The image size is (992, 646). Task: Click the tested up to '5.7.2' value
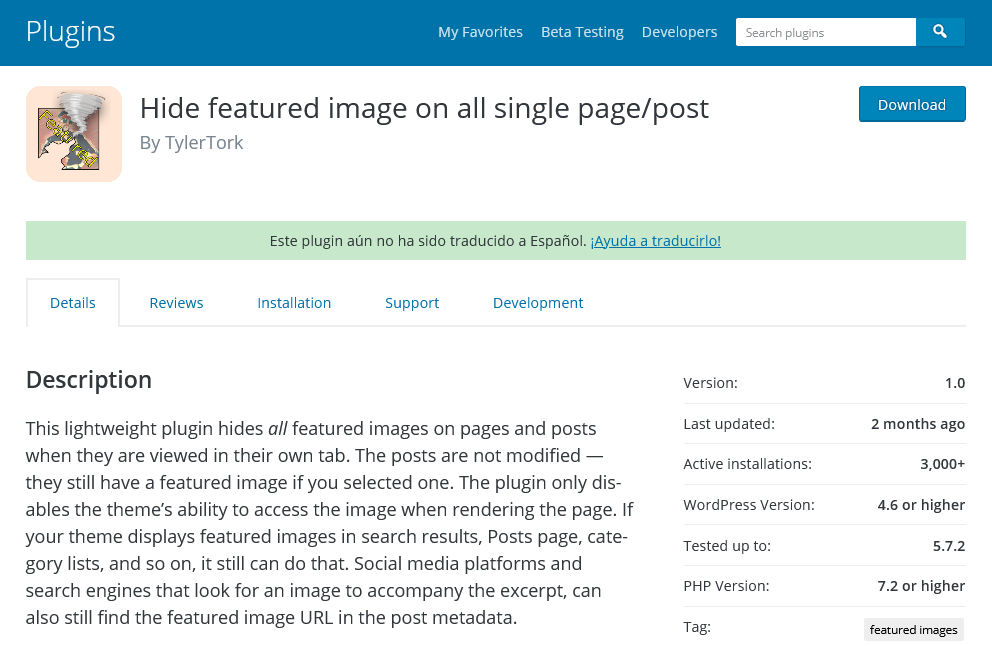pyautogui.click(x=949, y=546)
